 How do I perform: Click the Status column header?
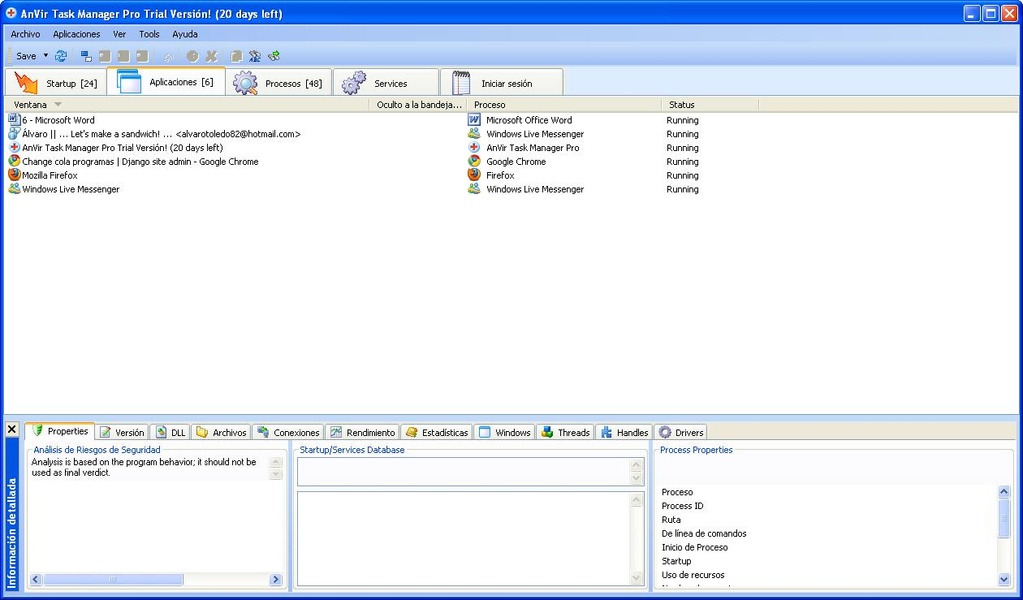tap(682, 104)
